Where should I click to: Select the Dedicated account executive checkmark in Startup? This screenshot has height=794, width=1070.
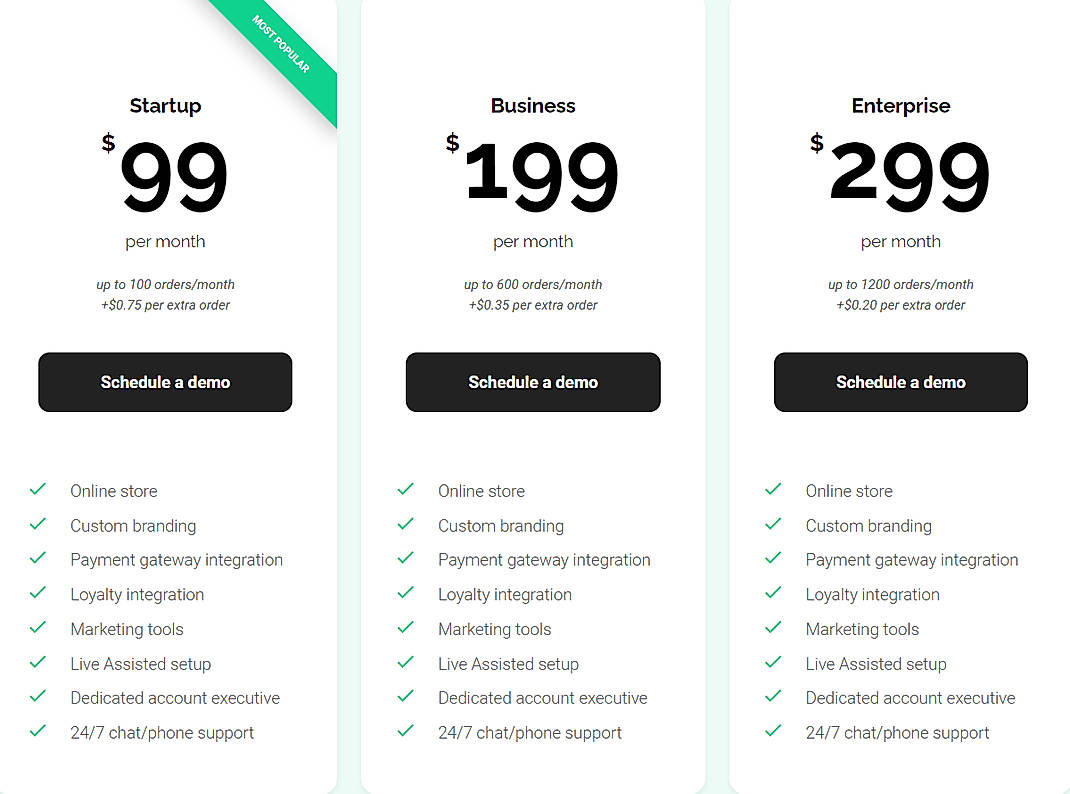click(x=38, y=697)
